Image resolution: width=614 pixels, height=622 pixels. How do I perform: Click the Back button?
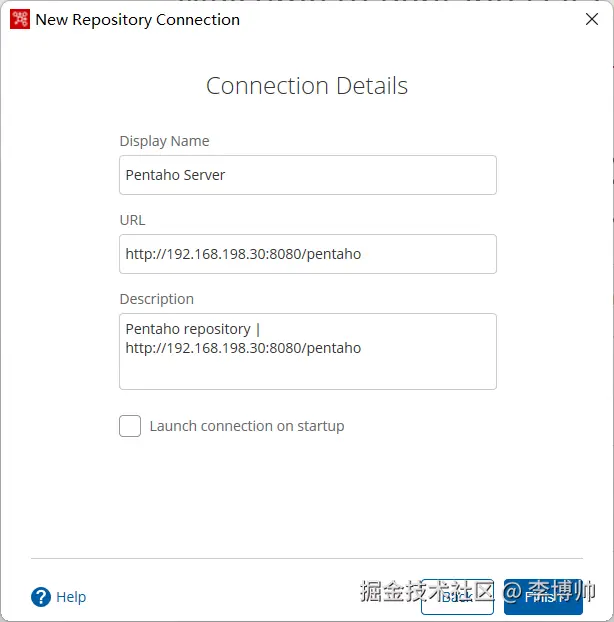pyautogui.click(x=457, y=597)
